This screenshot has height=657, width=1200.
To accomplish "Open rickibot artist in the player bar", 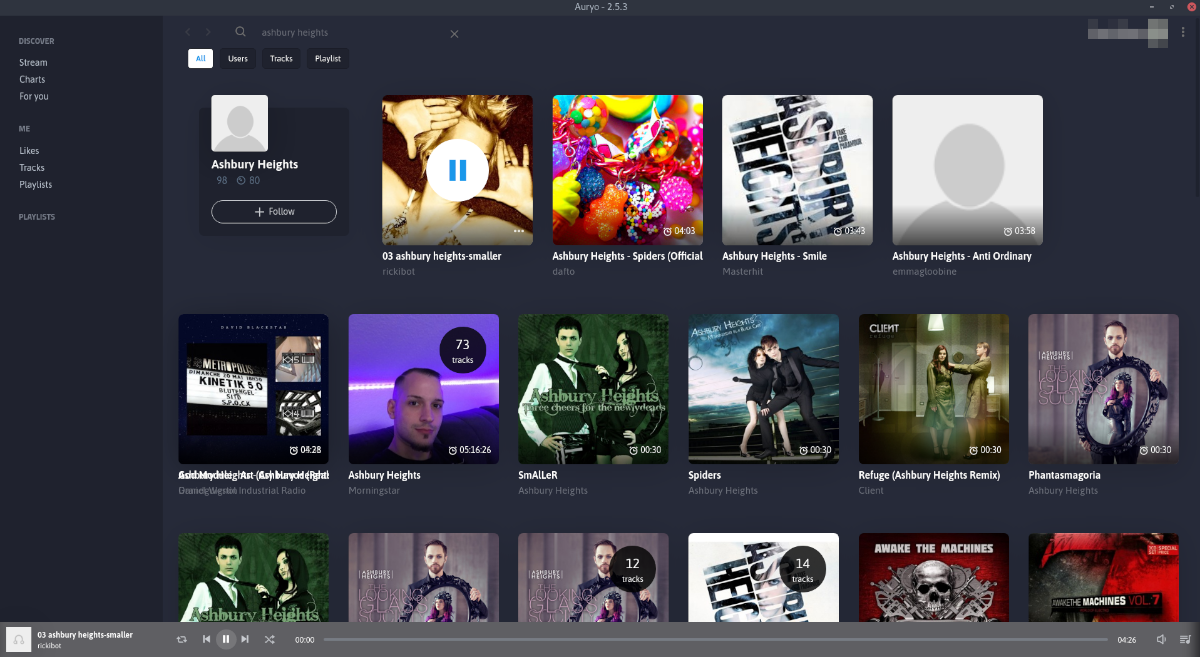I will pos(49,646).
